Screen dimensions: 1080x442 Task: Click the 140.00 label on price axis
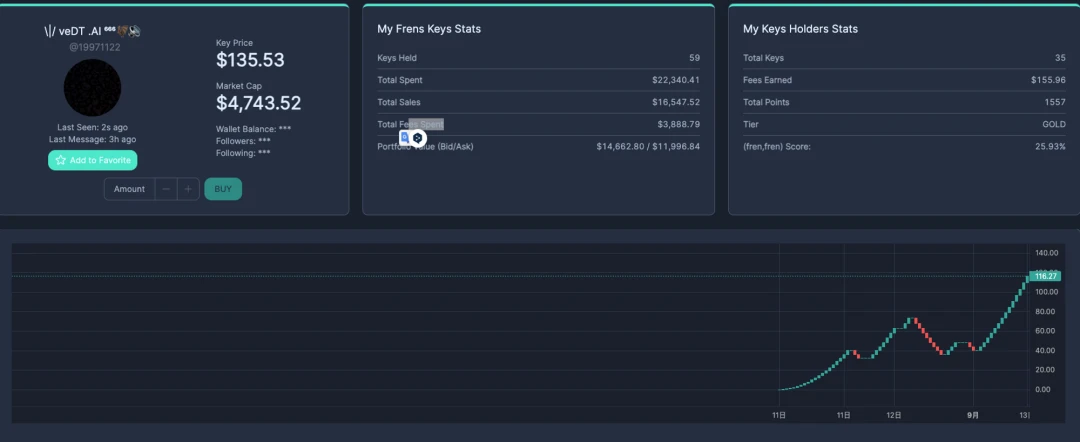1047,253
